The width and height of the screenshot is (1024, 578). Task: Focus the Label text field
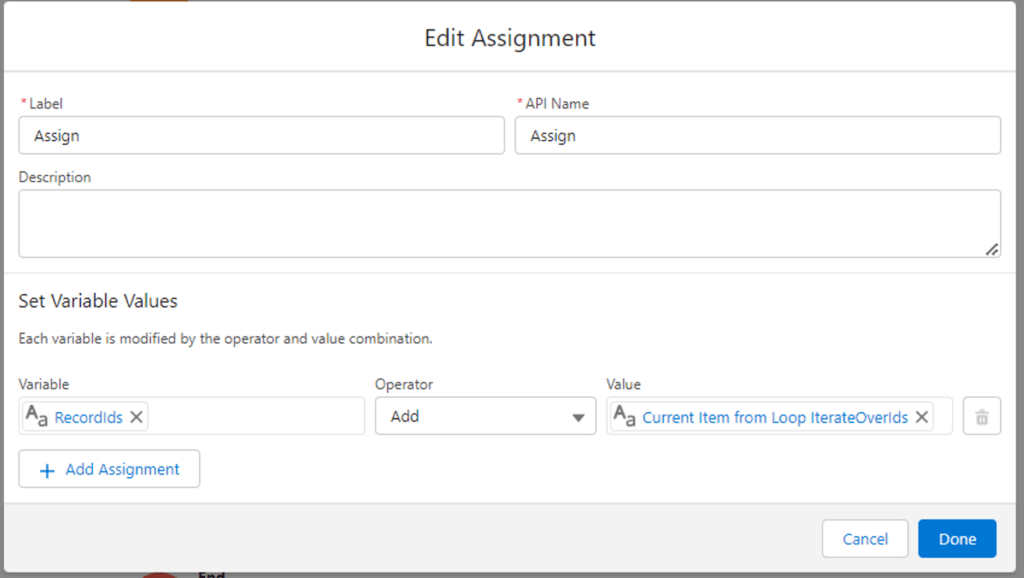tap(261, 135)
